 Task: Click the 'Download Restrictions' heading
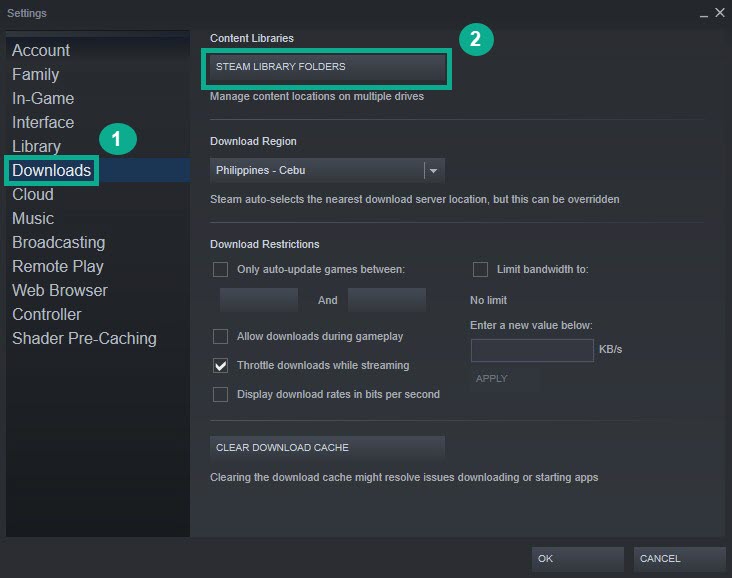coord(265,244)
